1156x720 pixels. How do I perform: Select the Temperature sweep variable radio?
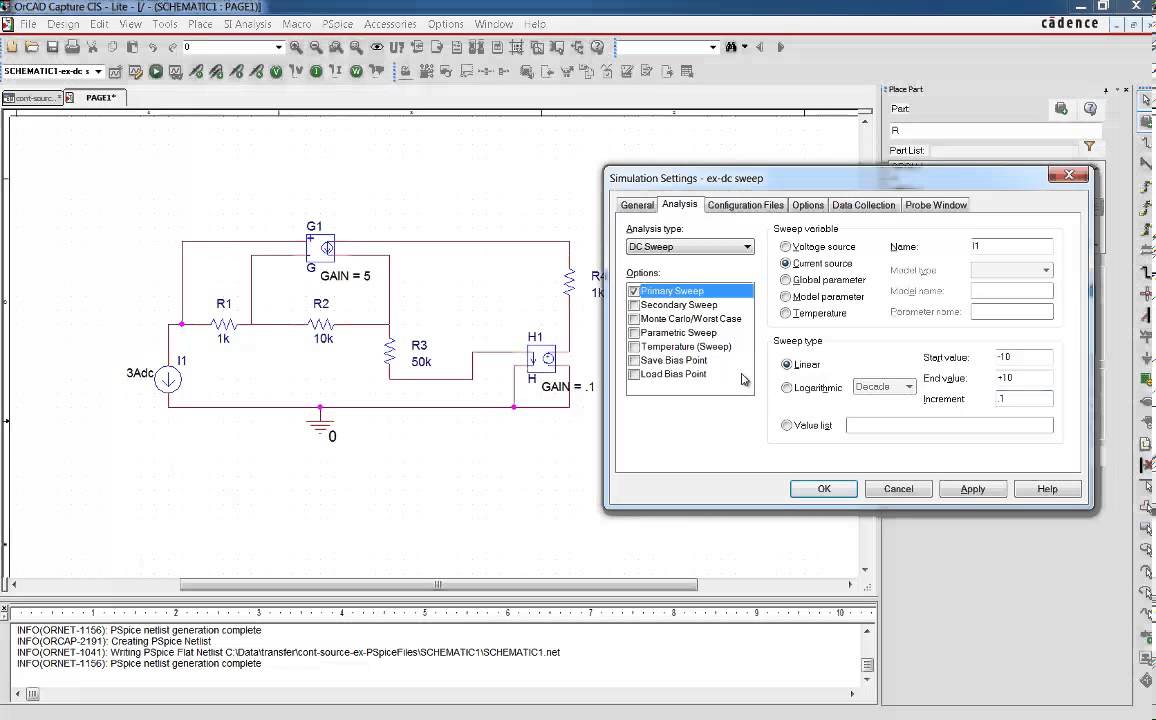tap(785, 313)
